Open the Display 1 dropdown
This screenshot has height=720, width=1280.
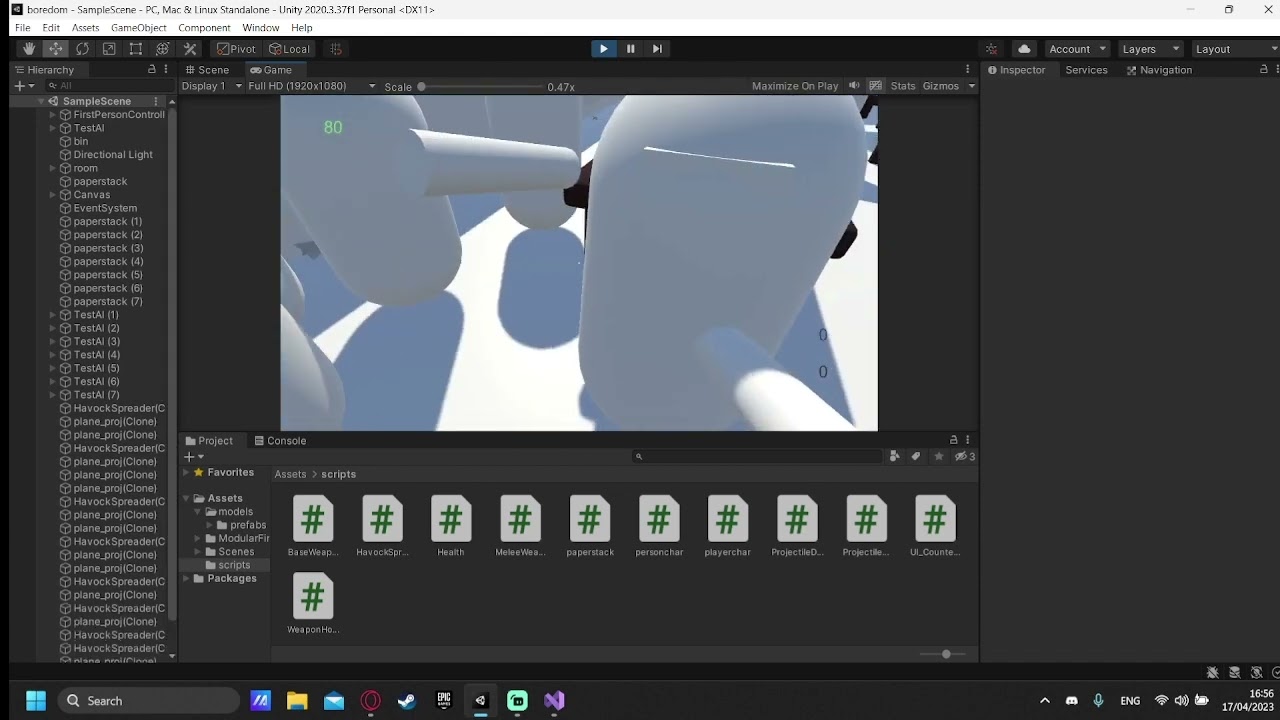[x=212, y=86]
